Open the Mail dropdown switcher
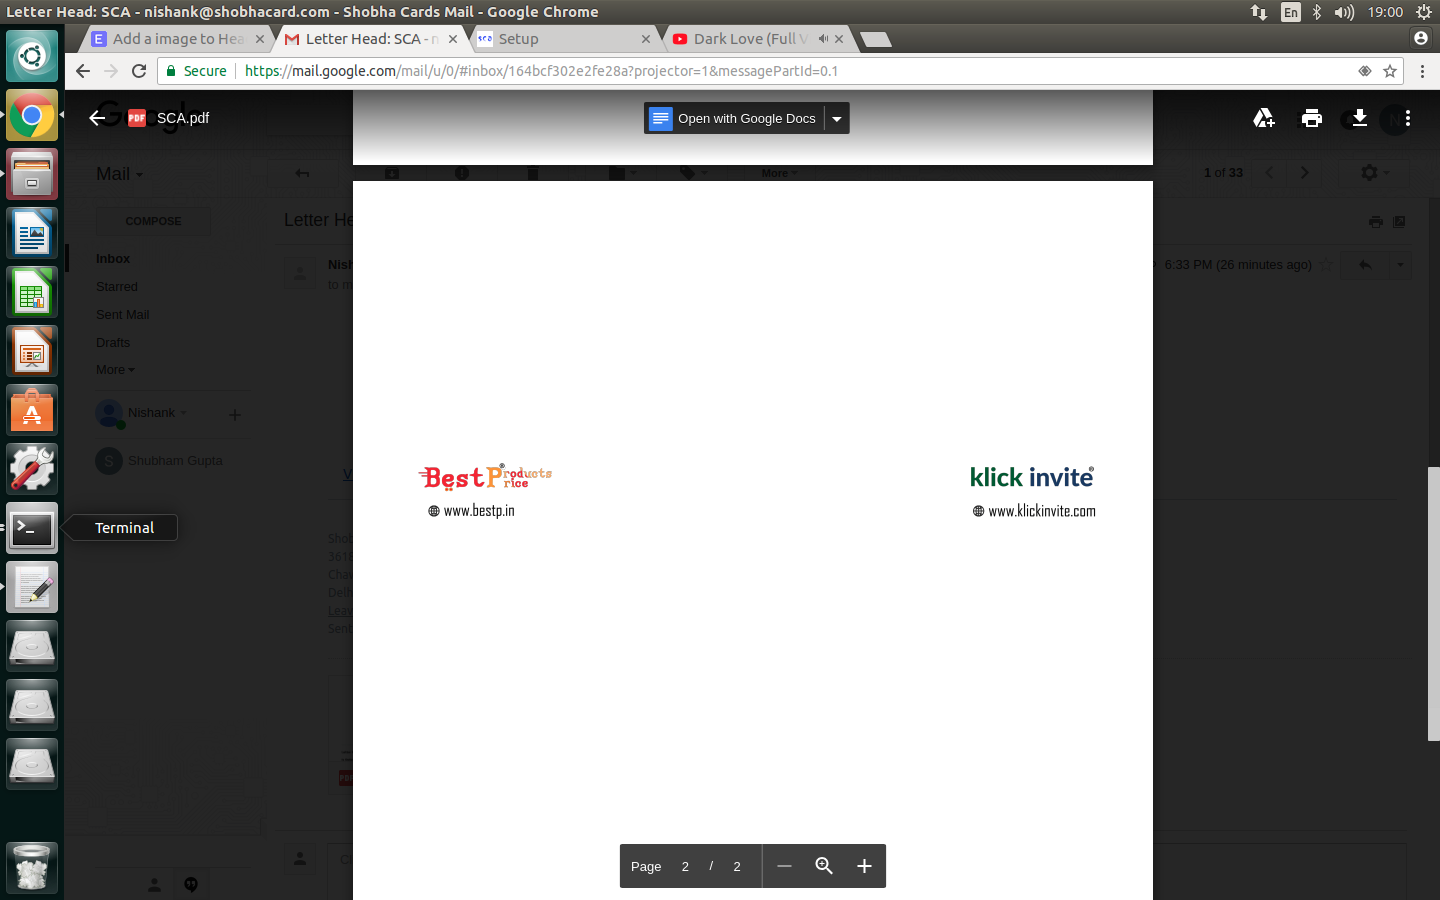 (119, 174)
